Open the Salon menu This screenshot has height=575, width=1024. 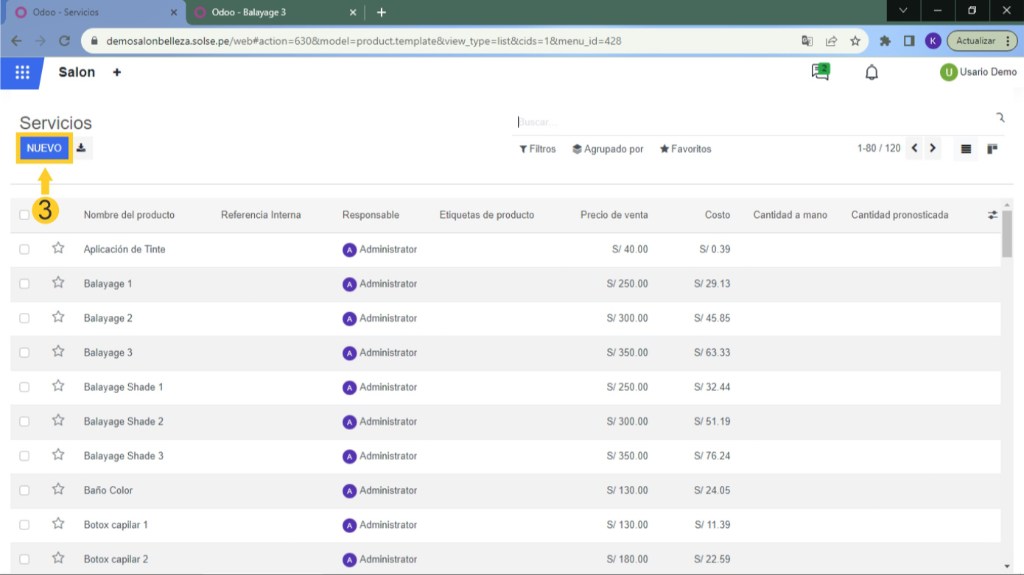(77, 73)
